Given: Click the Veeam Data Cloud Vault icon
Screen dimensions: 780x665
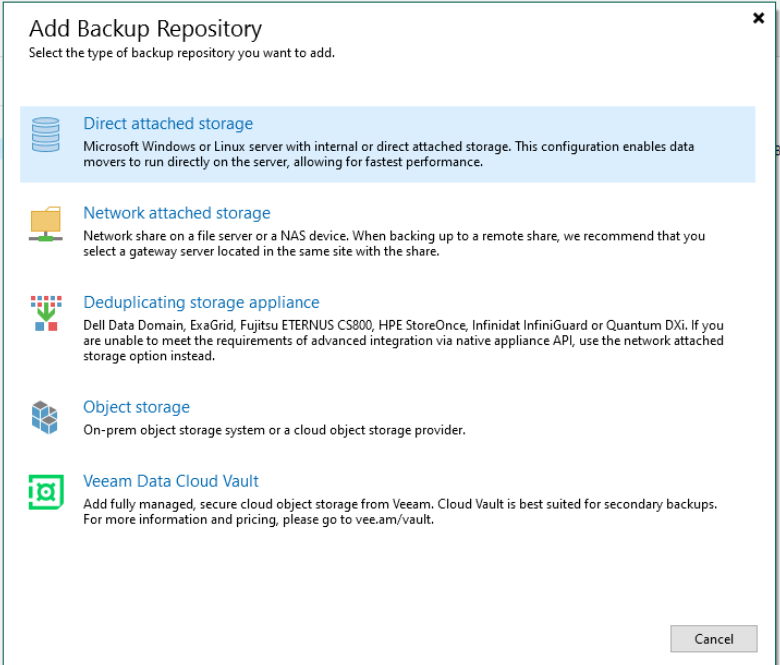Looking at the screenshot, I should click(x=46, y=492).
